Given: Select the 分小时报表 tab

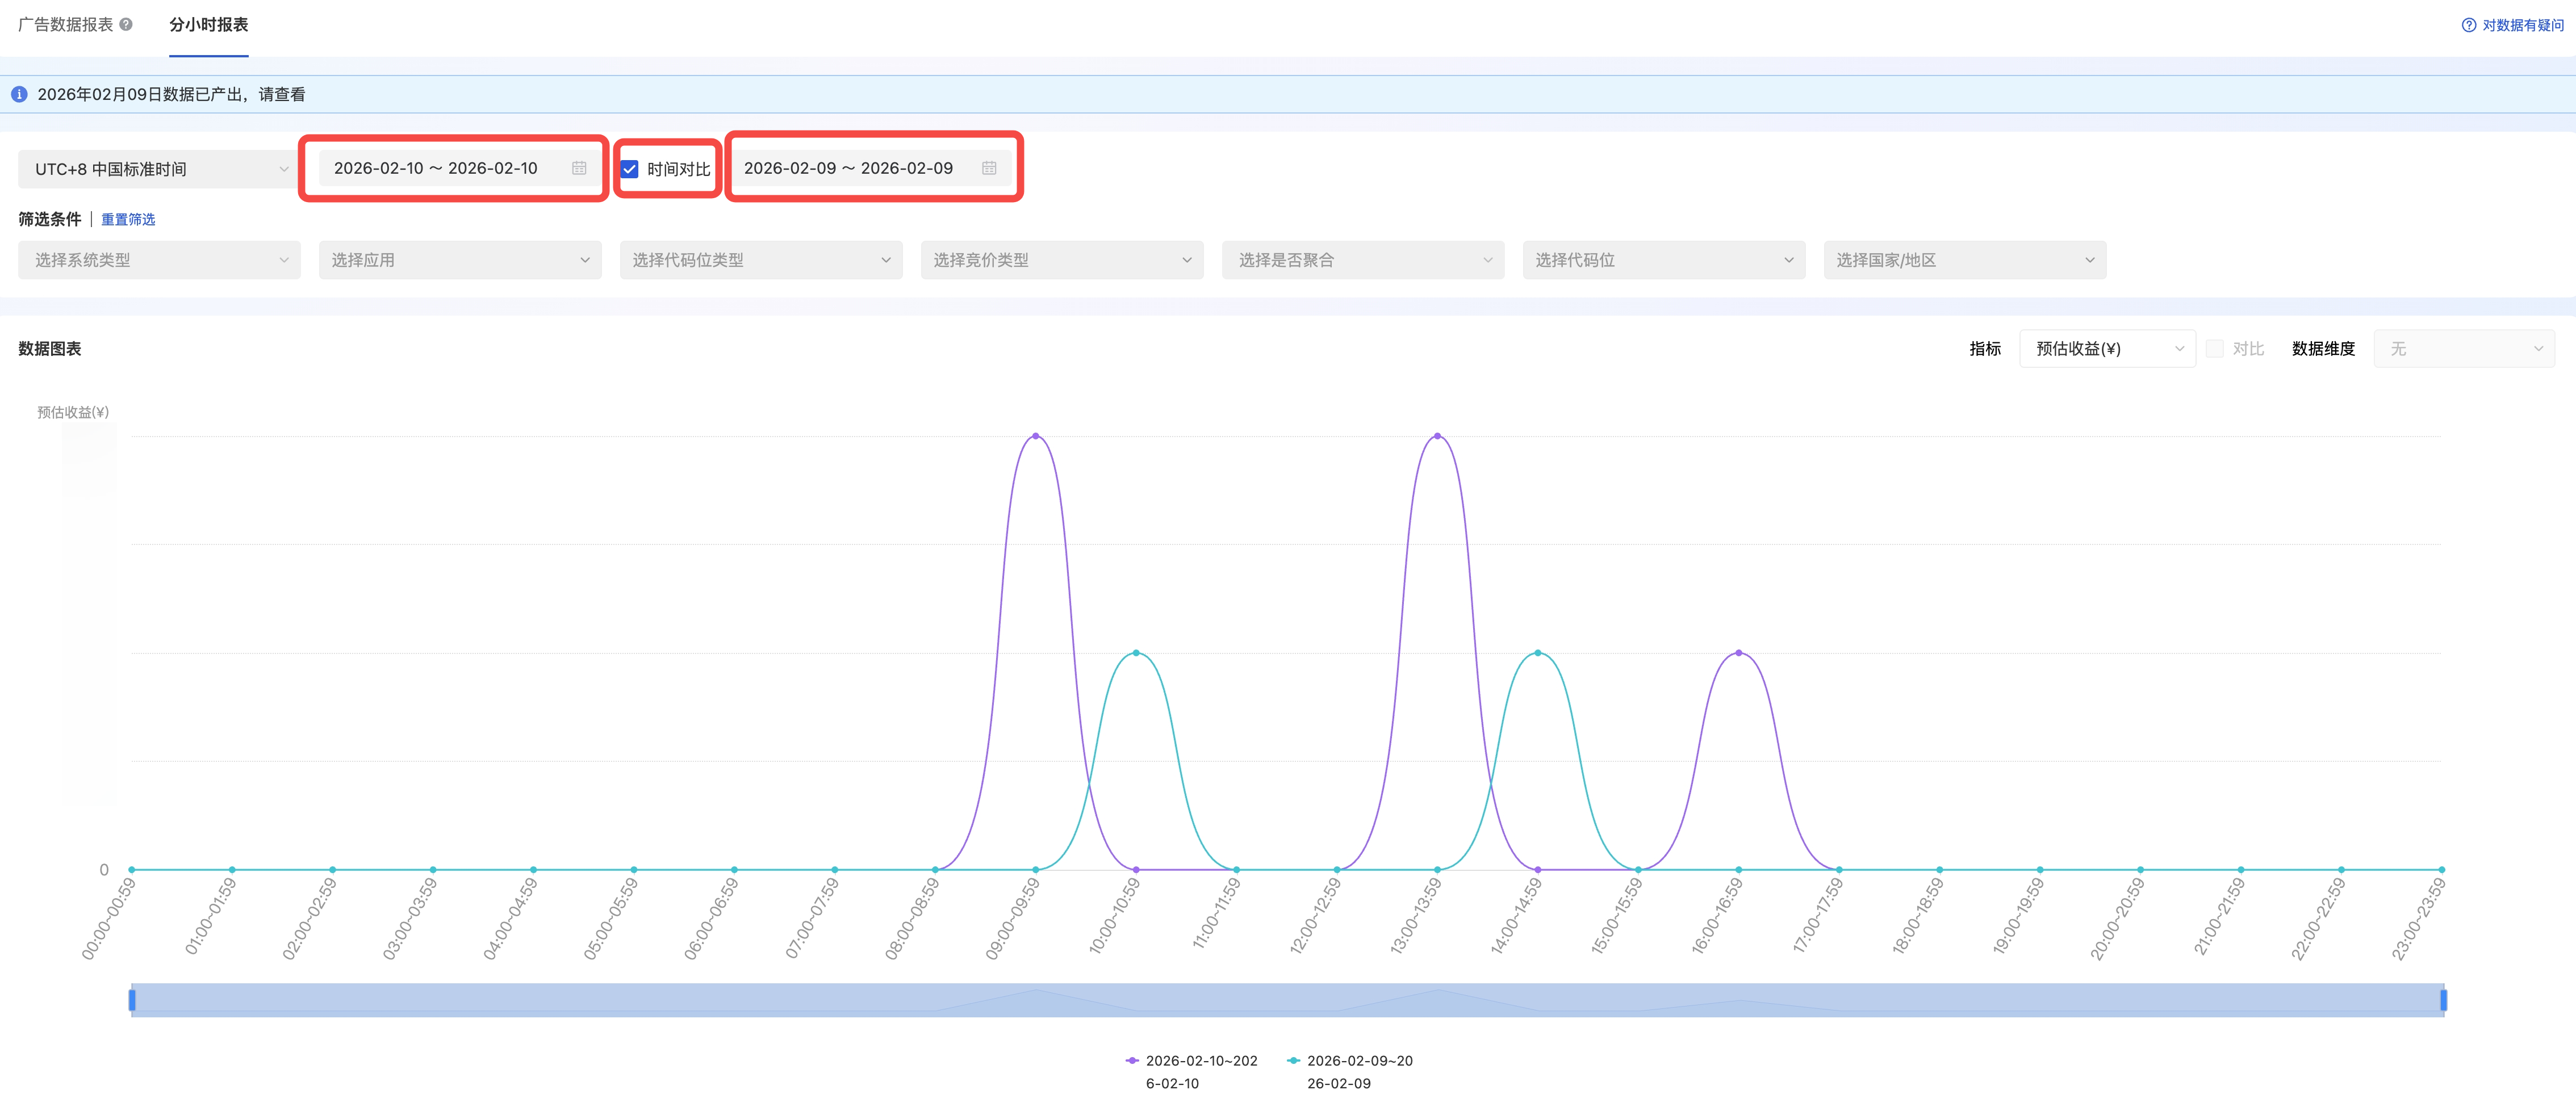Looking at the screenshot, I should click(208, 25).
